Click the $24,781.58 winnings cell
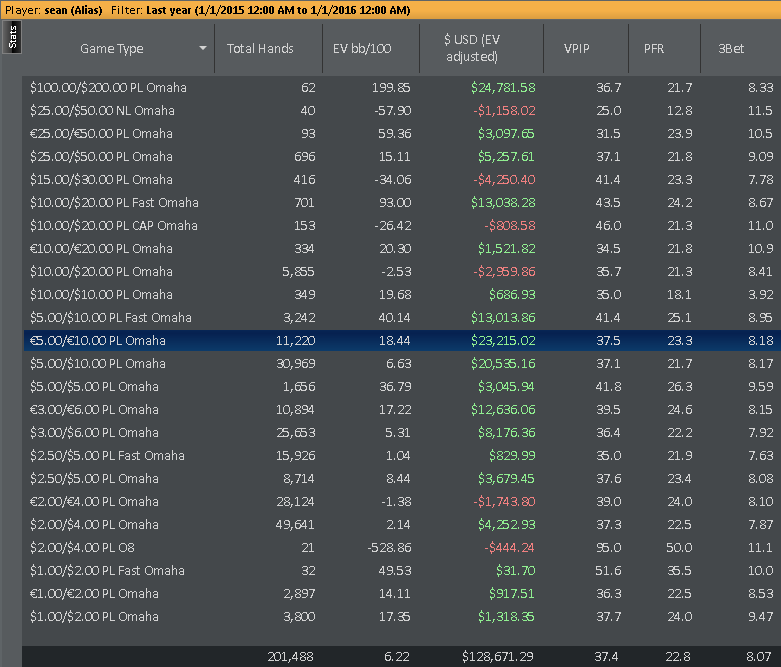This screenshot has height=667, width=781. 503,88
